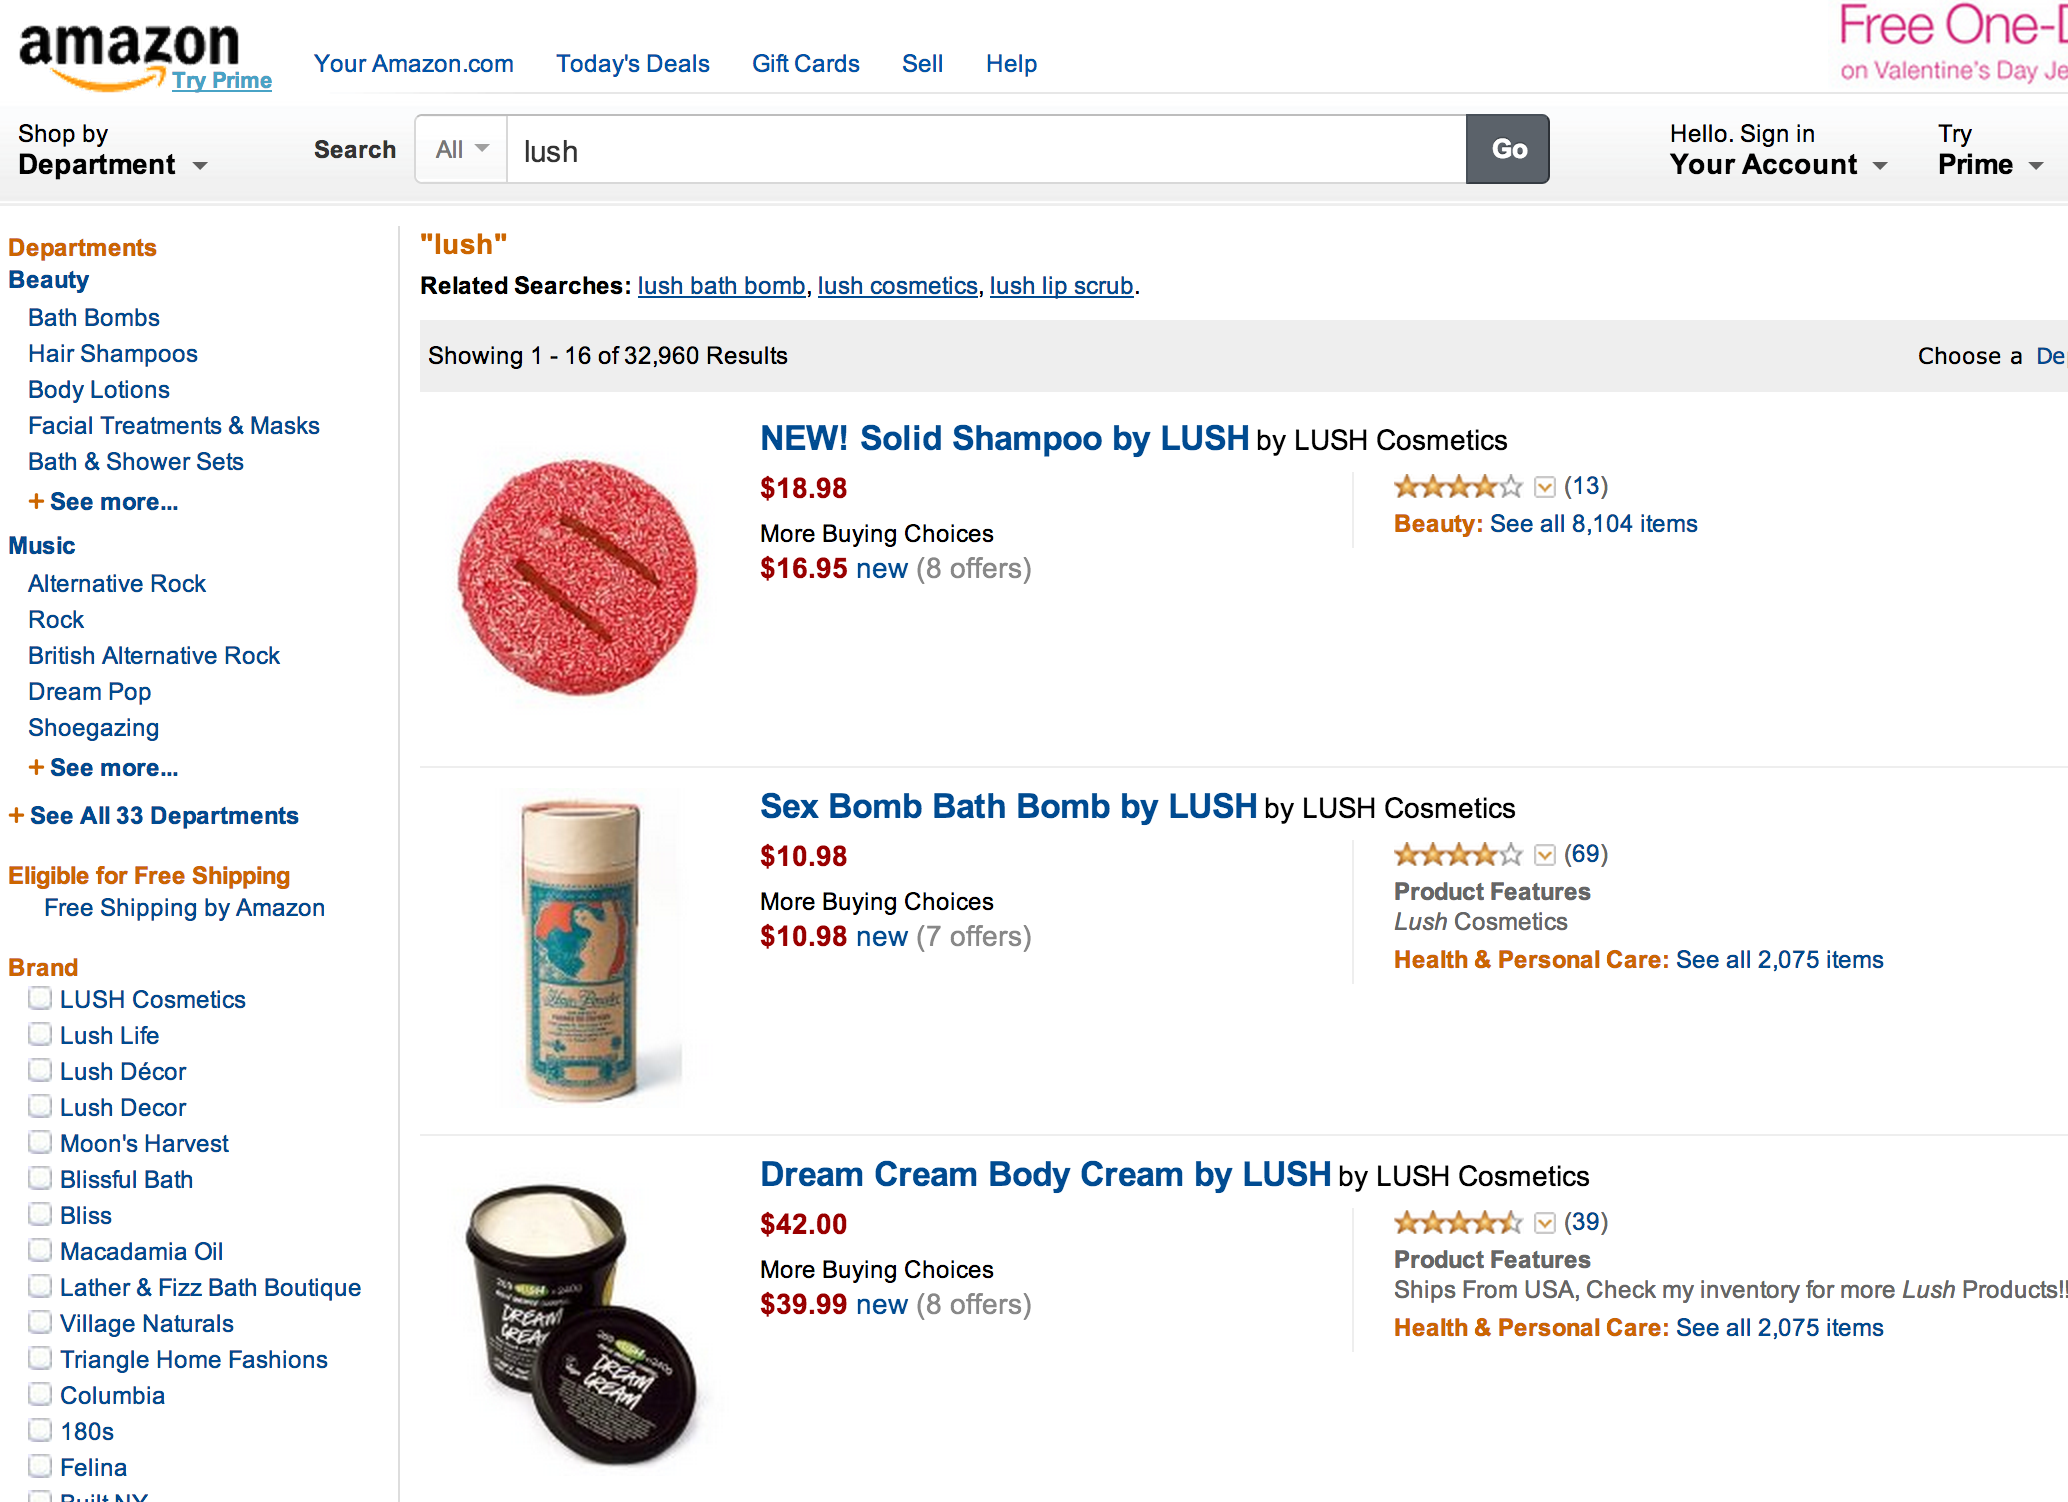Open the Your Account dropdown

(1777, 150)
